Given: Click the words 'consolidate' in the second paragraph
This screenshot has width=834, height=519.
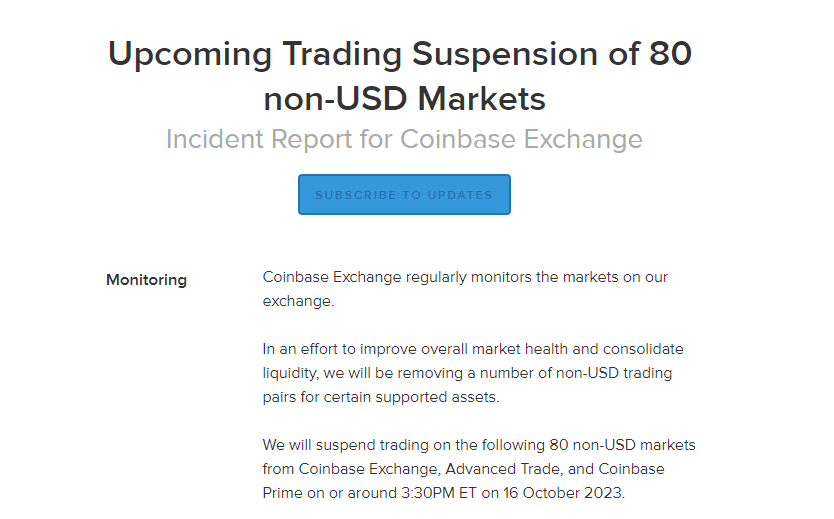Looking at the screenshot, I should [643, 349].
